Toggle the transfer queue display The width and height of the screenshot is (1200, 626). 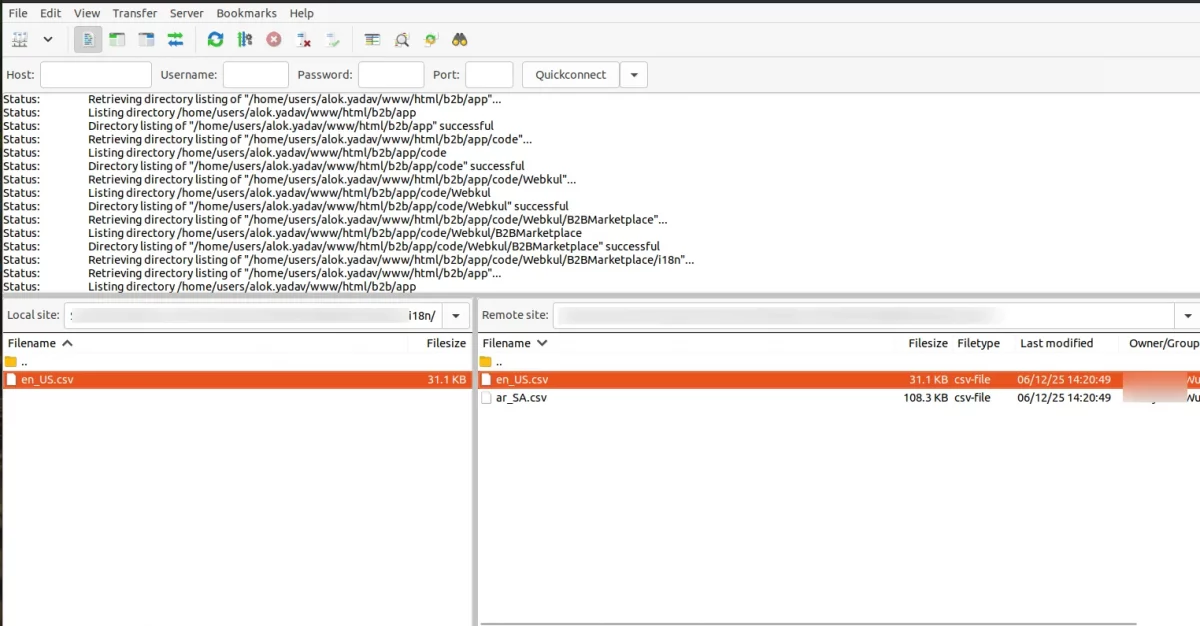pos(175,40)
